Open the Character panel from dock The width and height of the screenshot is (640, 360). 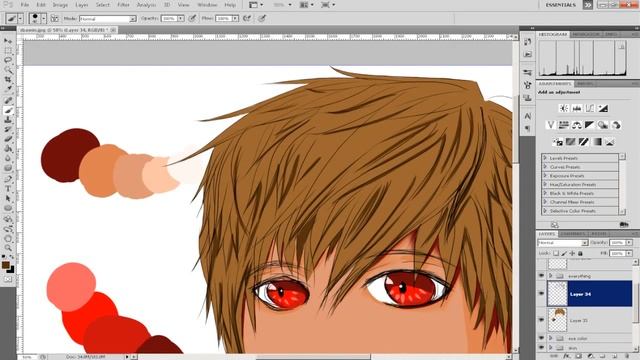[x=527, y=116]
